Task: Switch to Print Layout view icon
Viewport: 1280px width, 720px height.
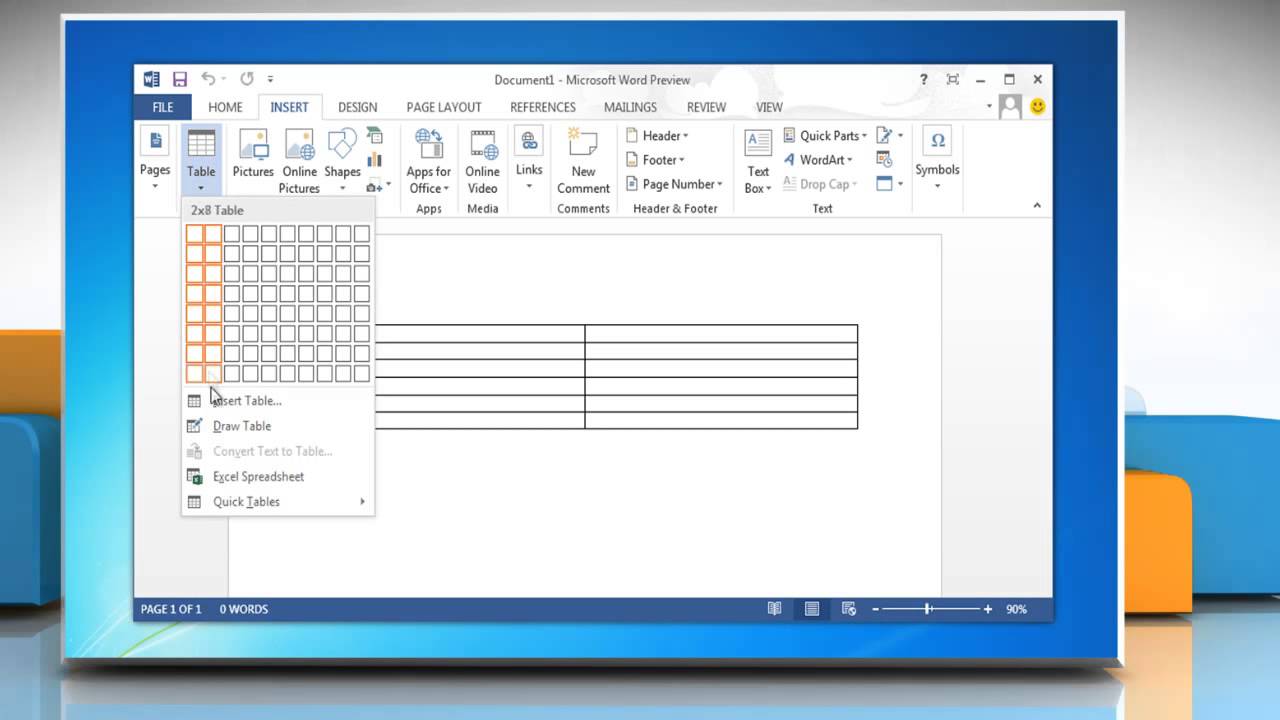Action: (x=812, y=609)
